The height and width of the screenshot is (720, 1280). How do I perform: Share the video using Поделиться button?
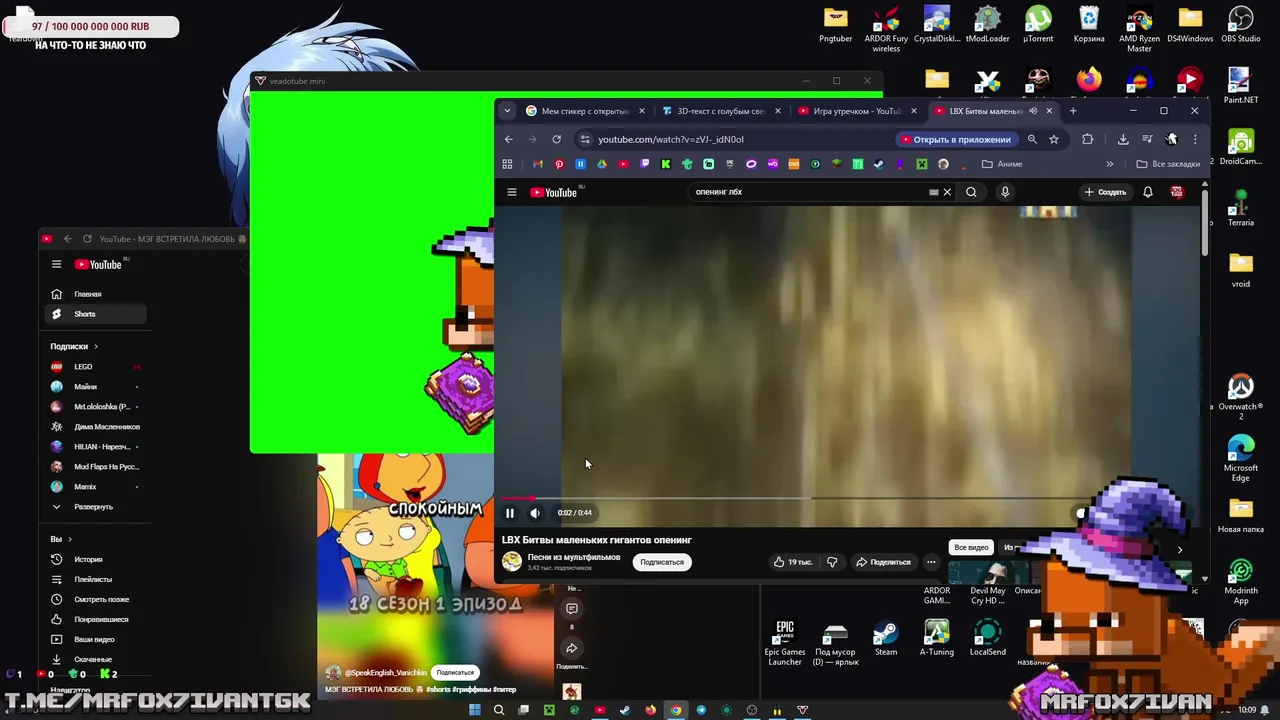[x=882, y=562]
